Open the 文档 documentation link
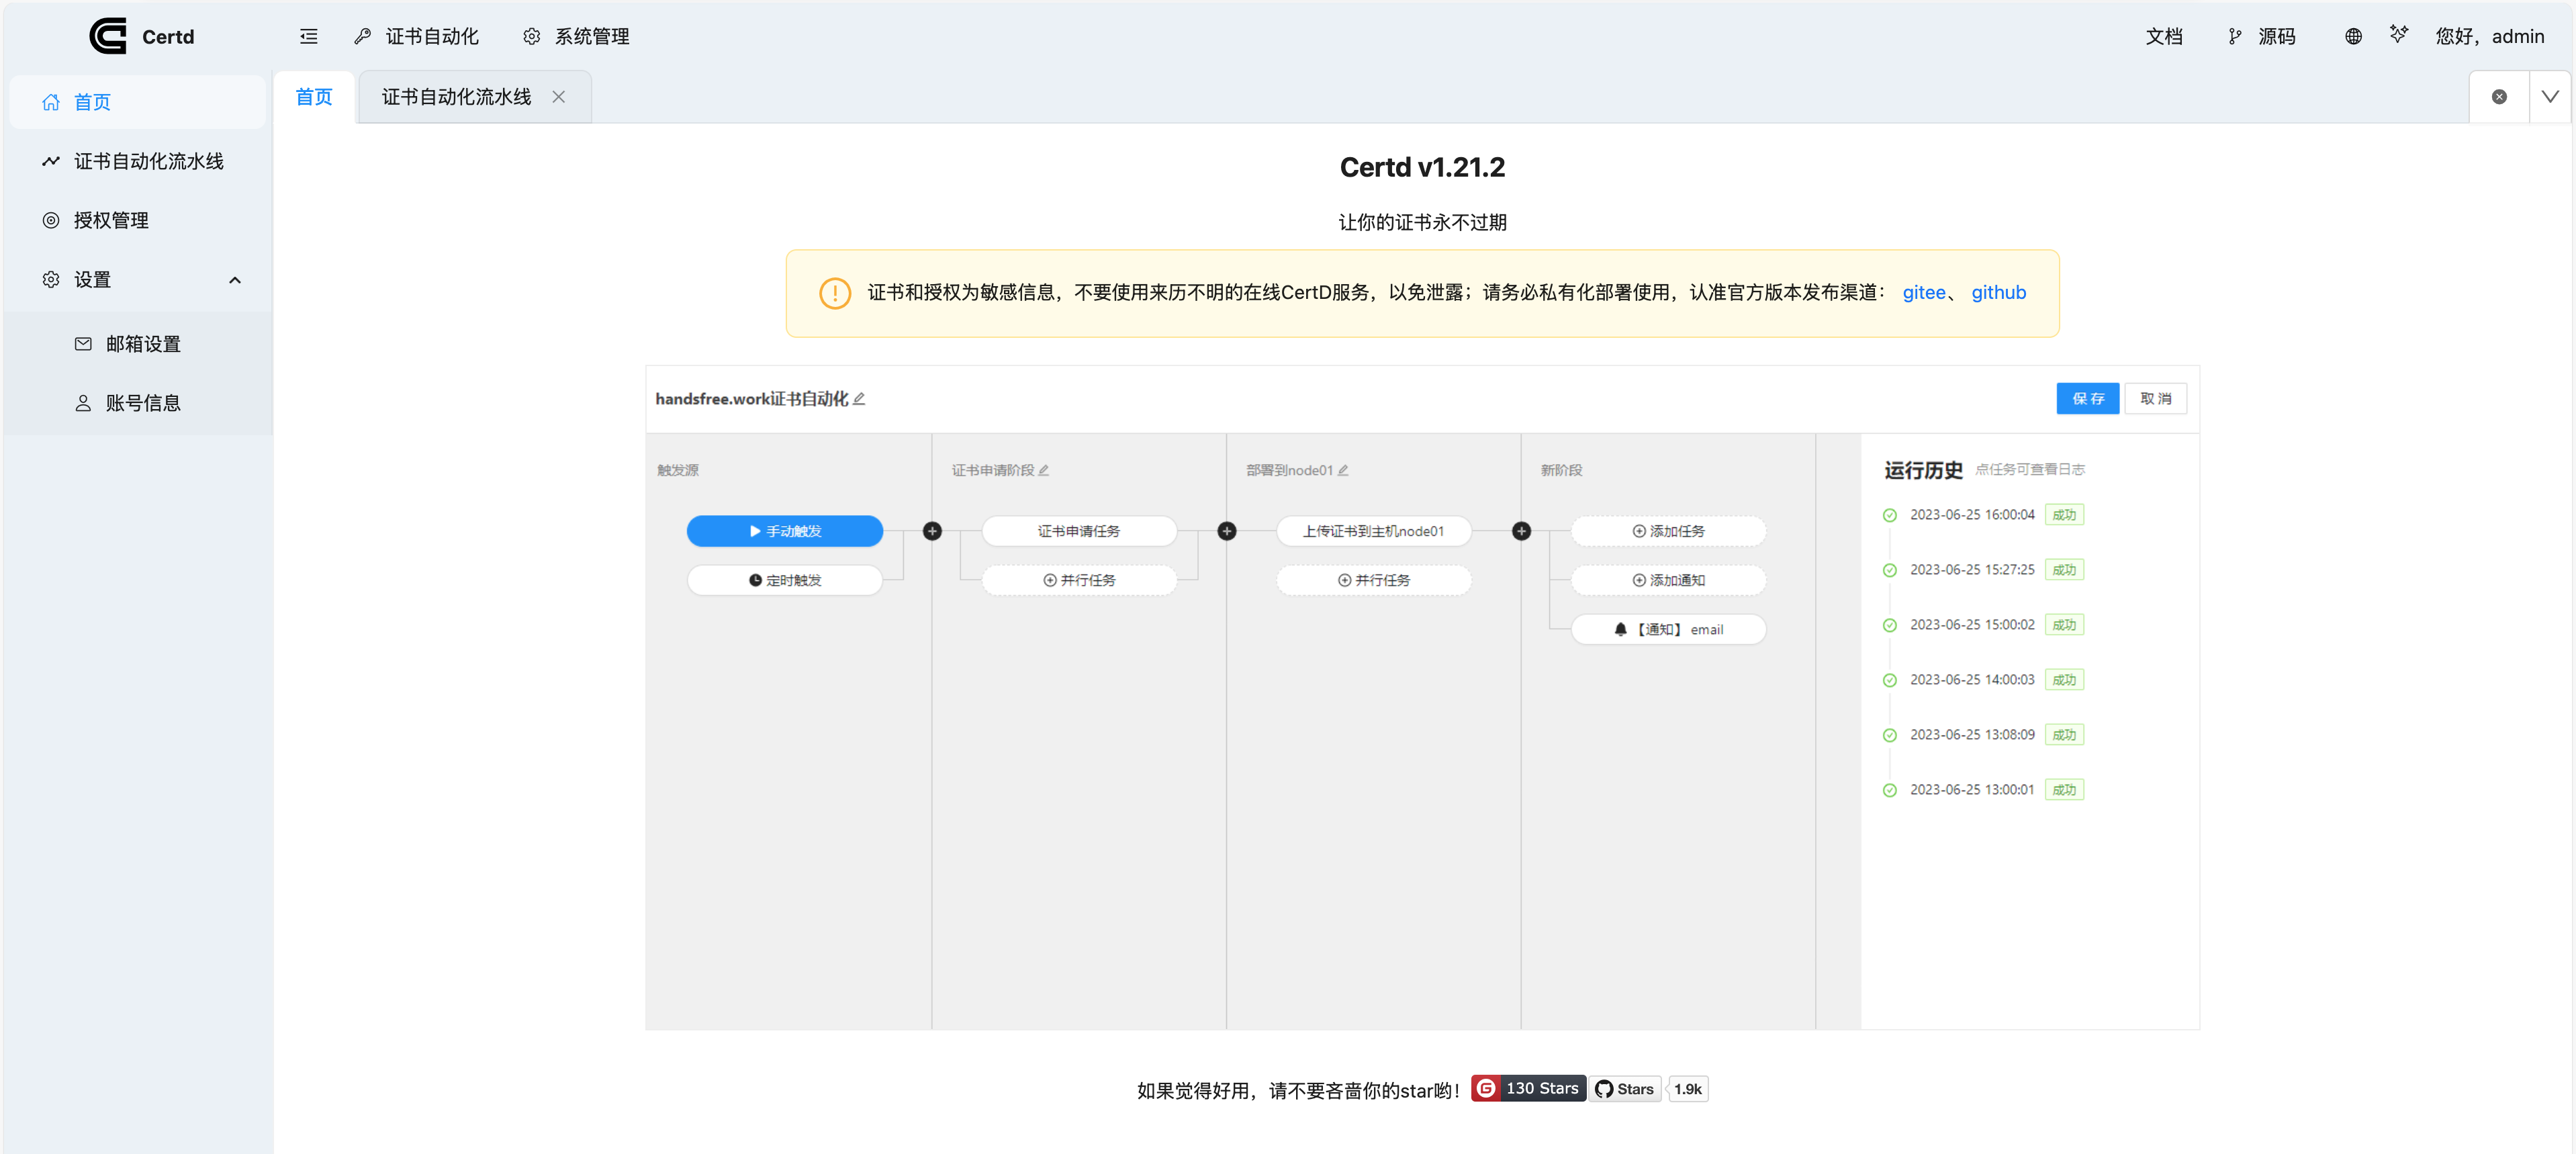 click(2163, 36)
